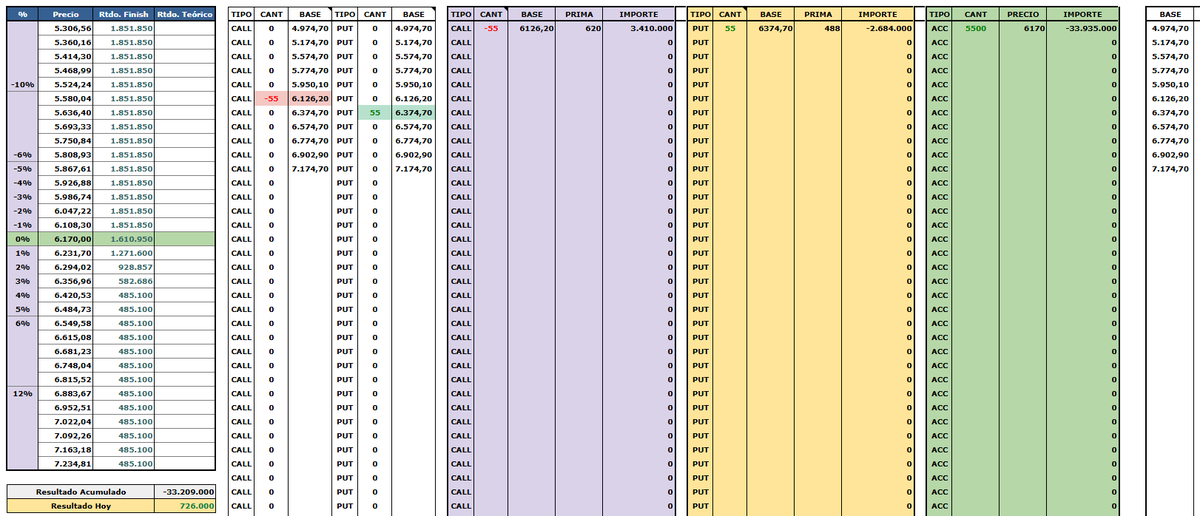Select price 5.986,74
The height and width of the screenshot is (516, 1200).
pos(66,197)
